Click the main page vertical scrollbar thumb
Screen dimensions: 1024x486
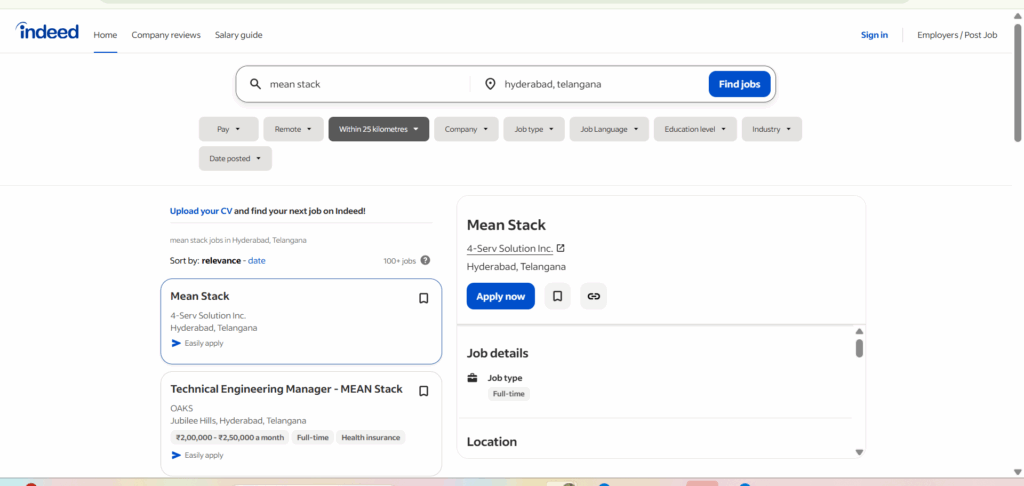tap(1017, 82)
